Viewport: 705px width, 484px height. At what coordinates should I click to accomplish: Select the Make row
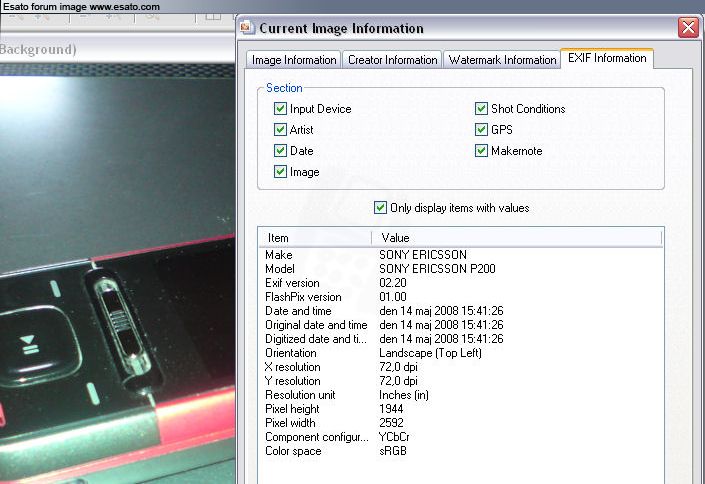tap(461, 255)
